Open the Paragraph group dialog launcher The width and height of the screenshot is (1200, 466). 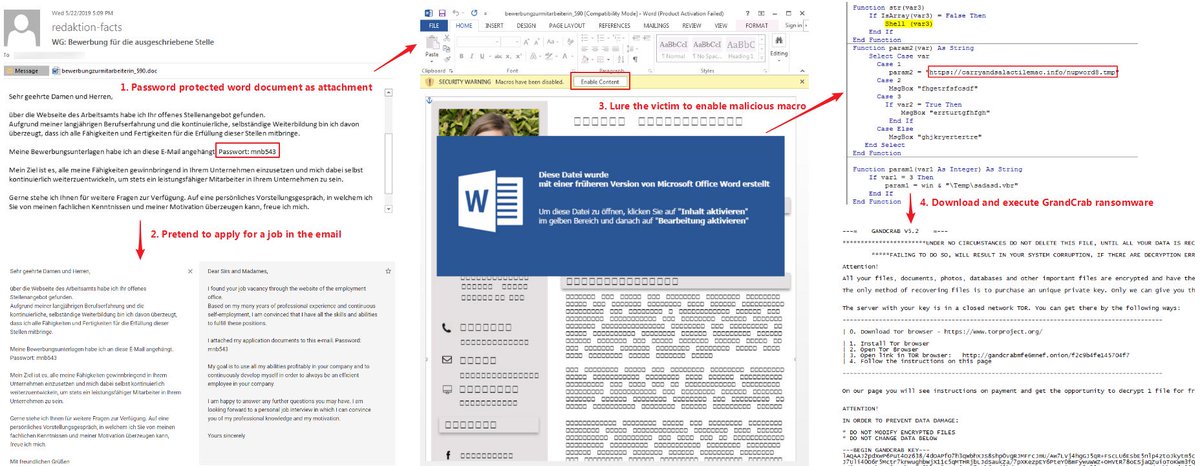pyautogui.click(x=650, y=70)
